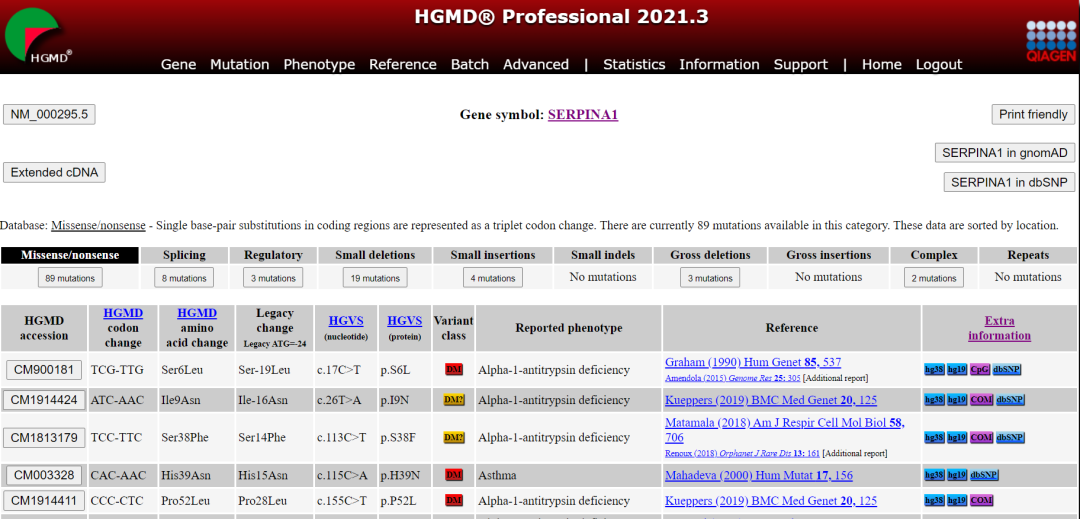Click the dbSNP badge for CM900181
Image resolution: width=1080 pixels, height=519 pixels.
[x=1006, y=370]
